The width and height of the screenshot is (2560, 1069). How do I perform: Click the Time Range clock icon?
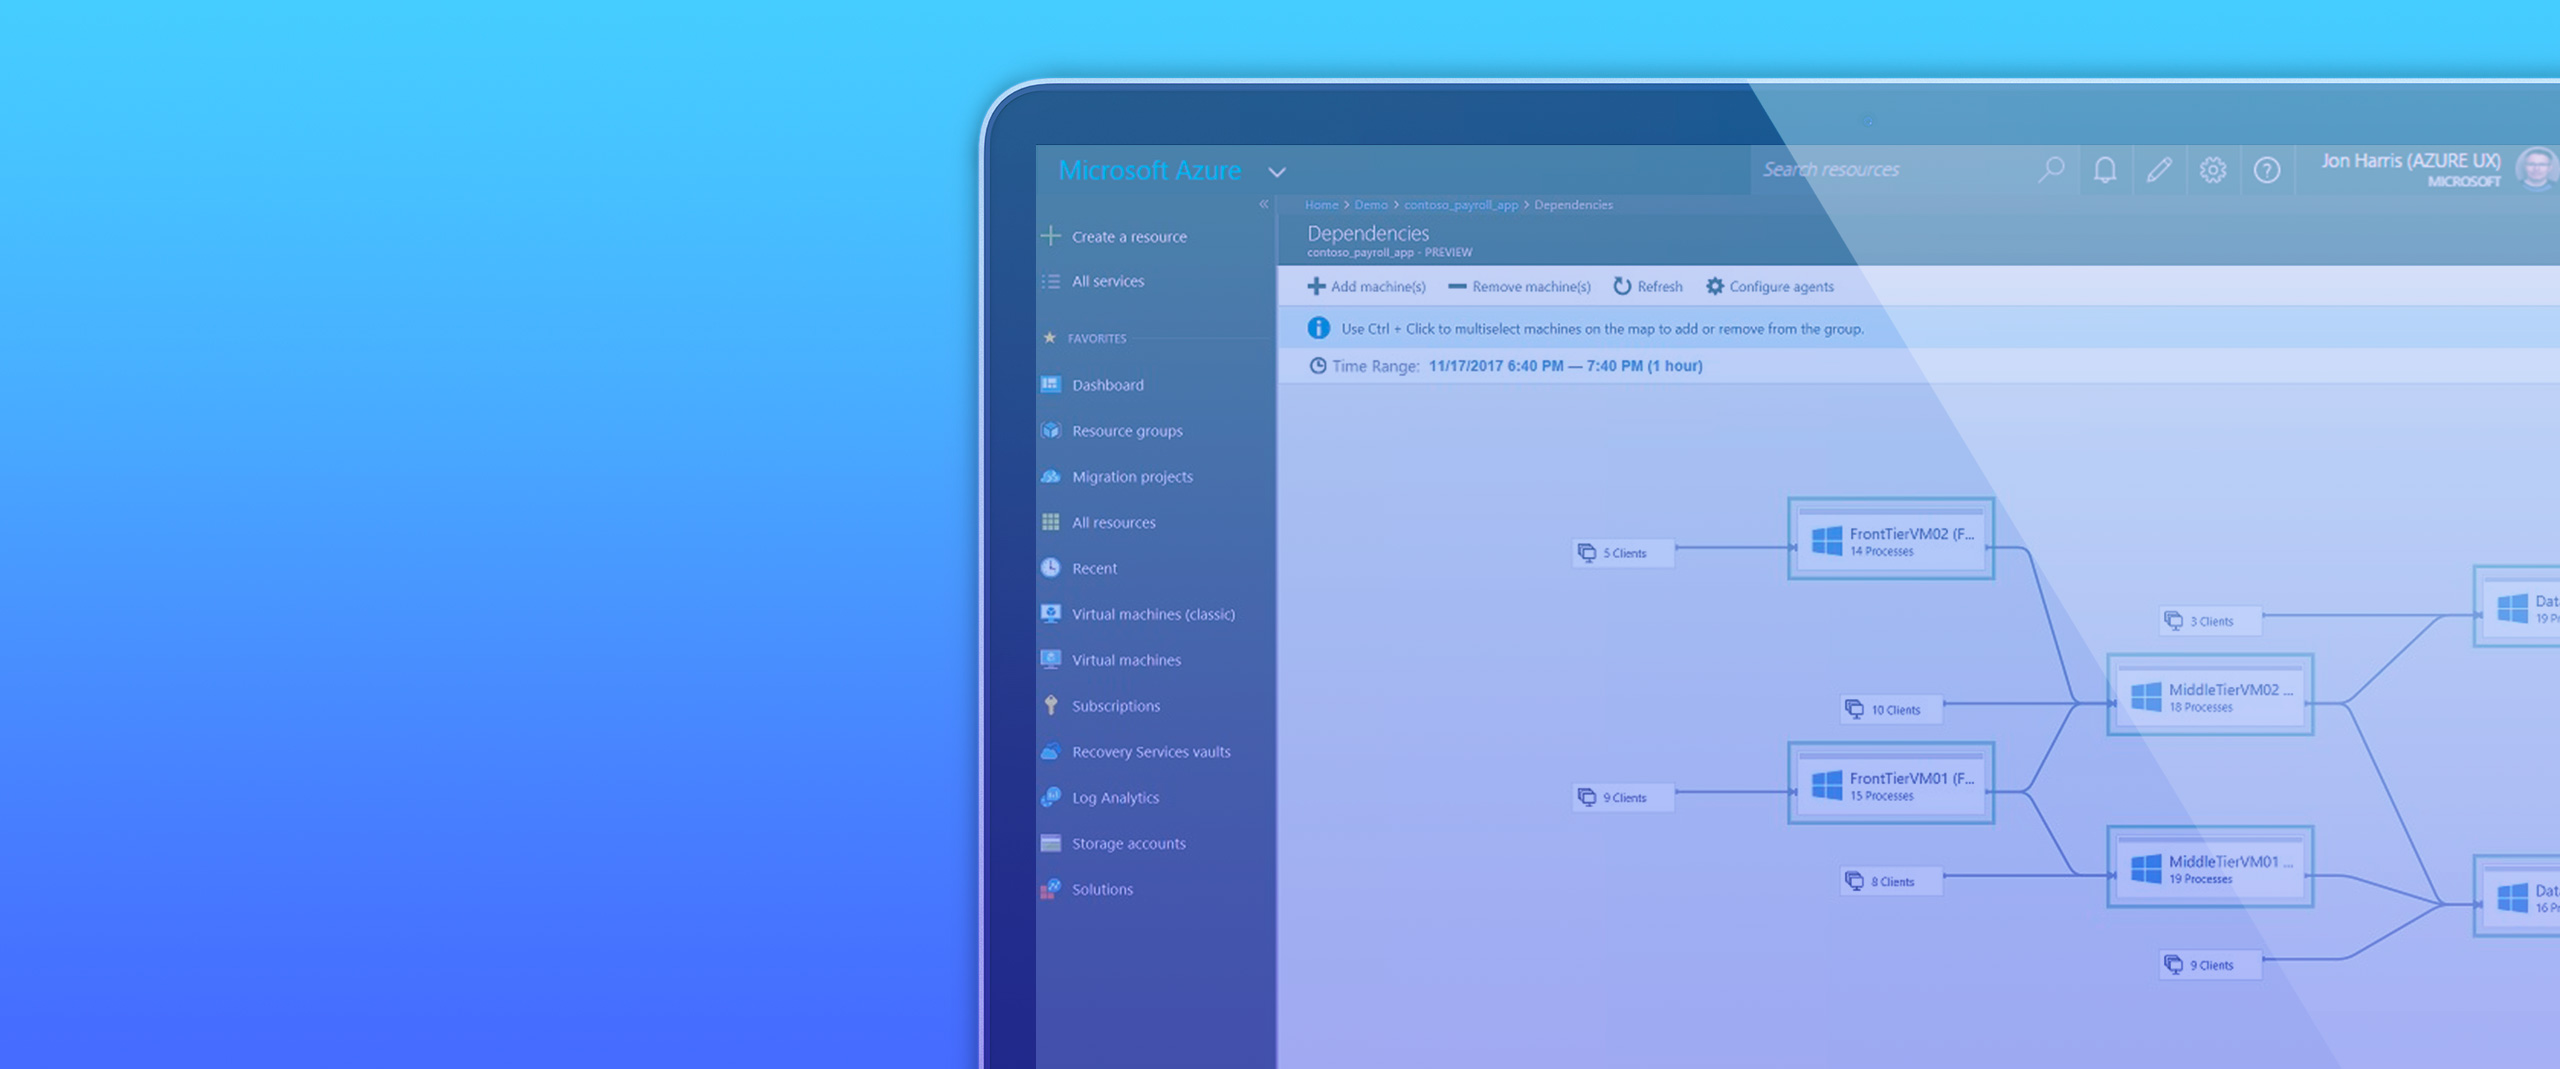[x=1318, y=366]
